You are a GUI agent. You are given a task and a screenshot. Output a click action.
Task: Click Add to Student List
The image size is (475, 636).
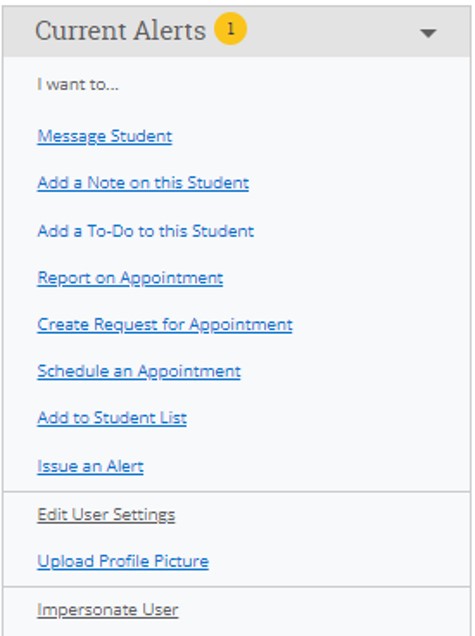pyautogui.click(x=112, y=418)
